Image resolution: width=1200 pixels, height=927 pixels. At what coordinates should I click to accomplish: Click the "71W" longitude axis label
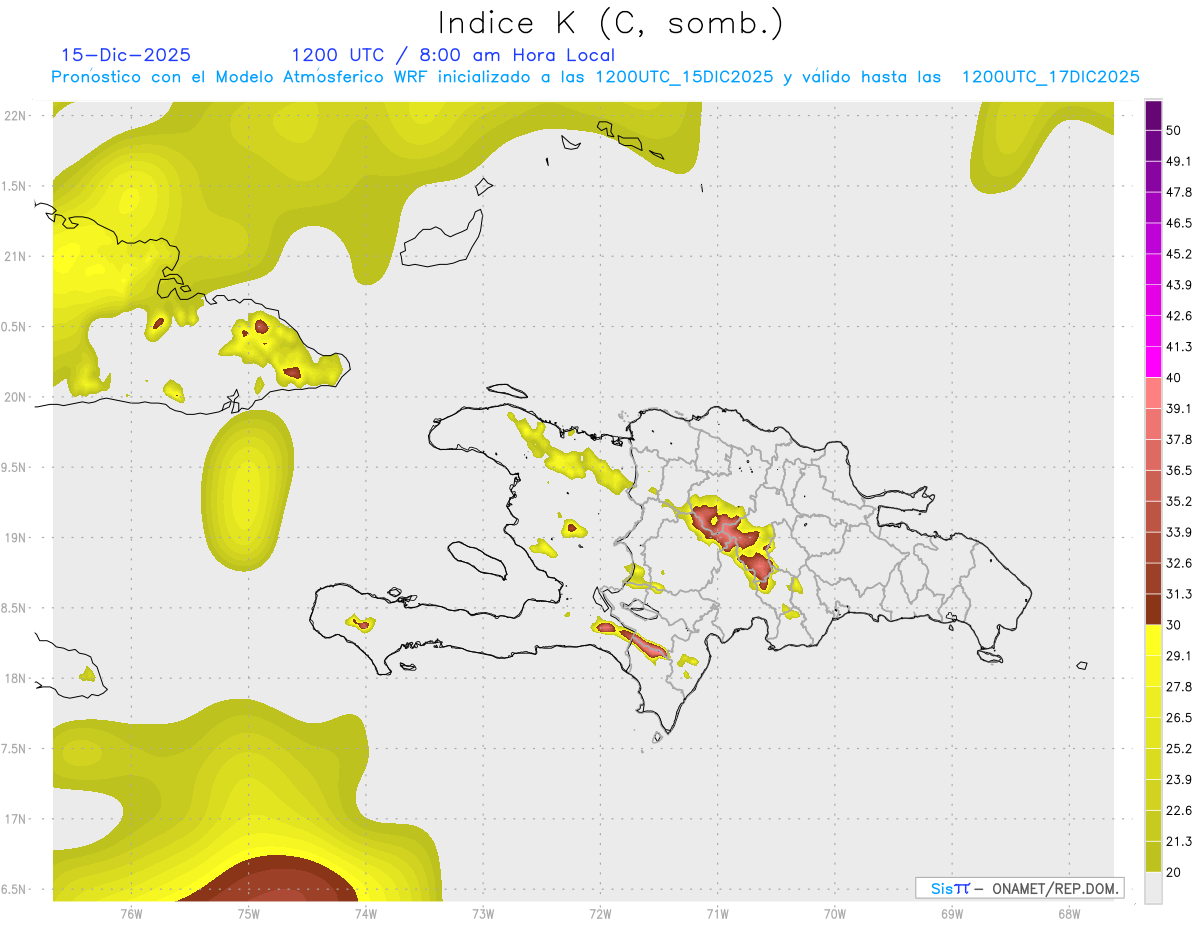point(717,913)
